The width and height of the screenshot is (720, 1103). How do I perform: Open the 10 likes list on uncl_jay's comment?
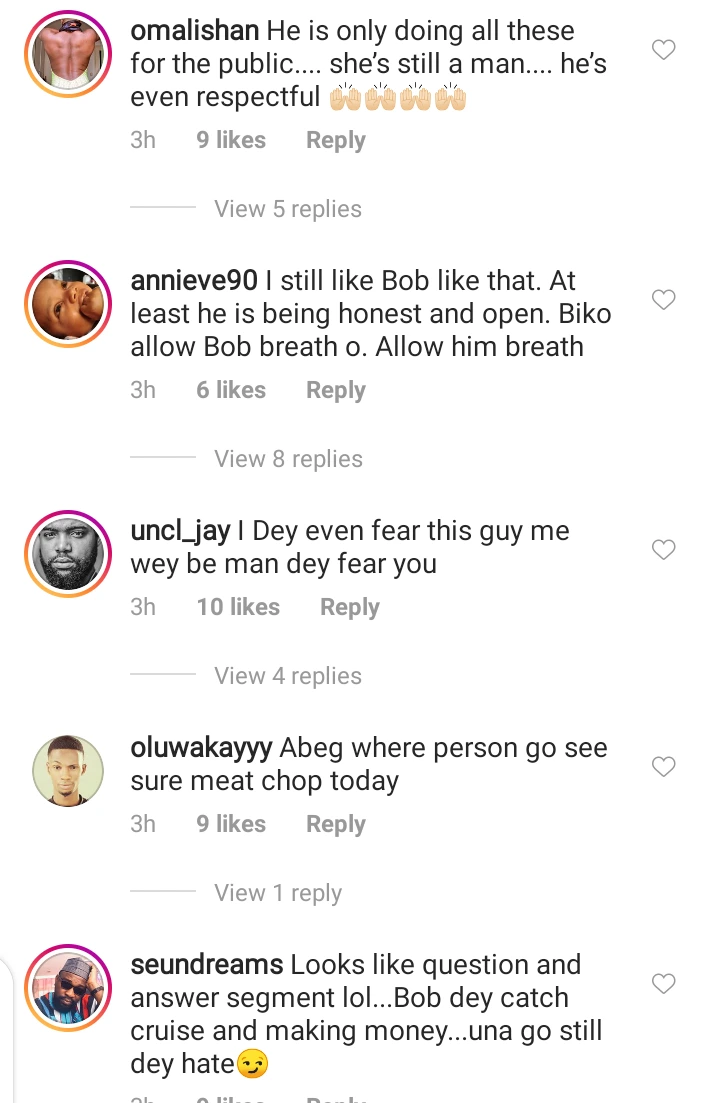tap(238, 607)
